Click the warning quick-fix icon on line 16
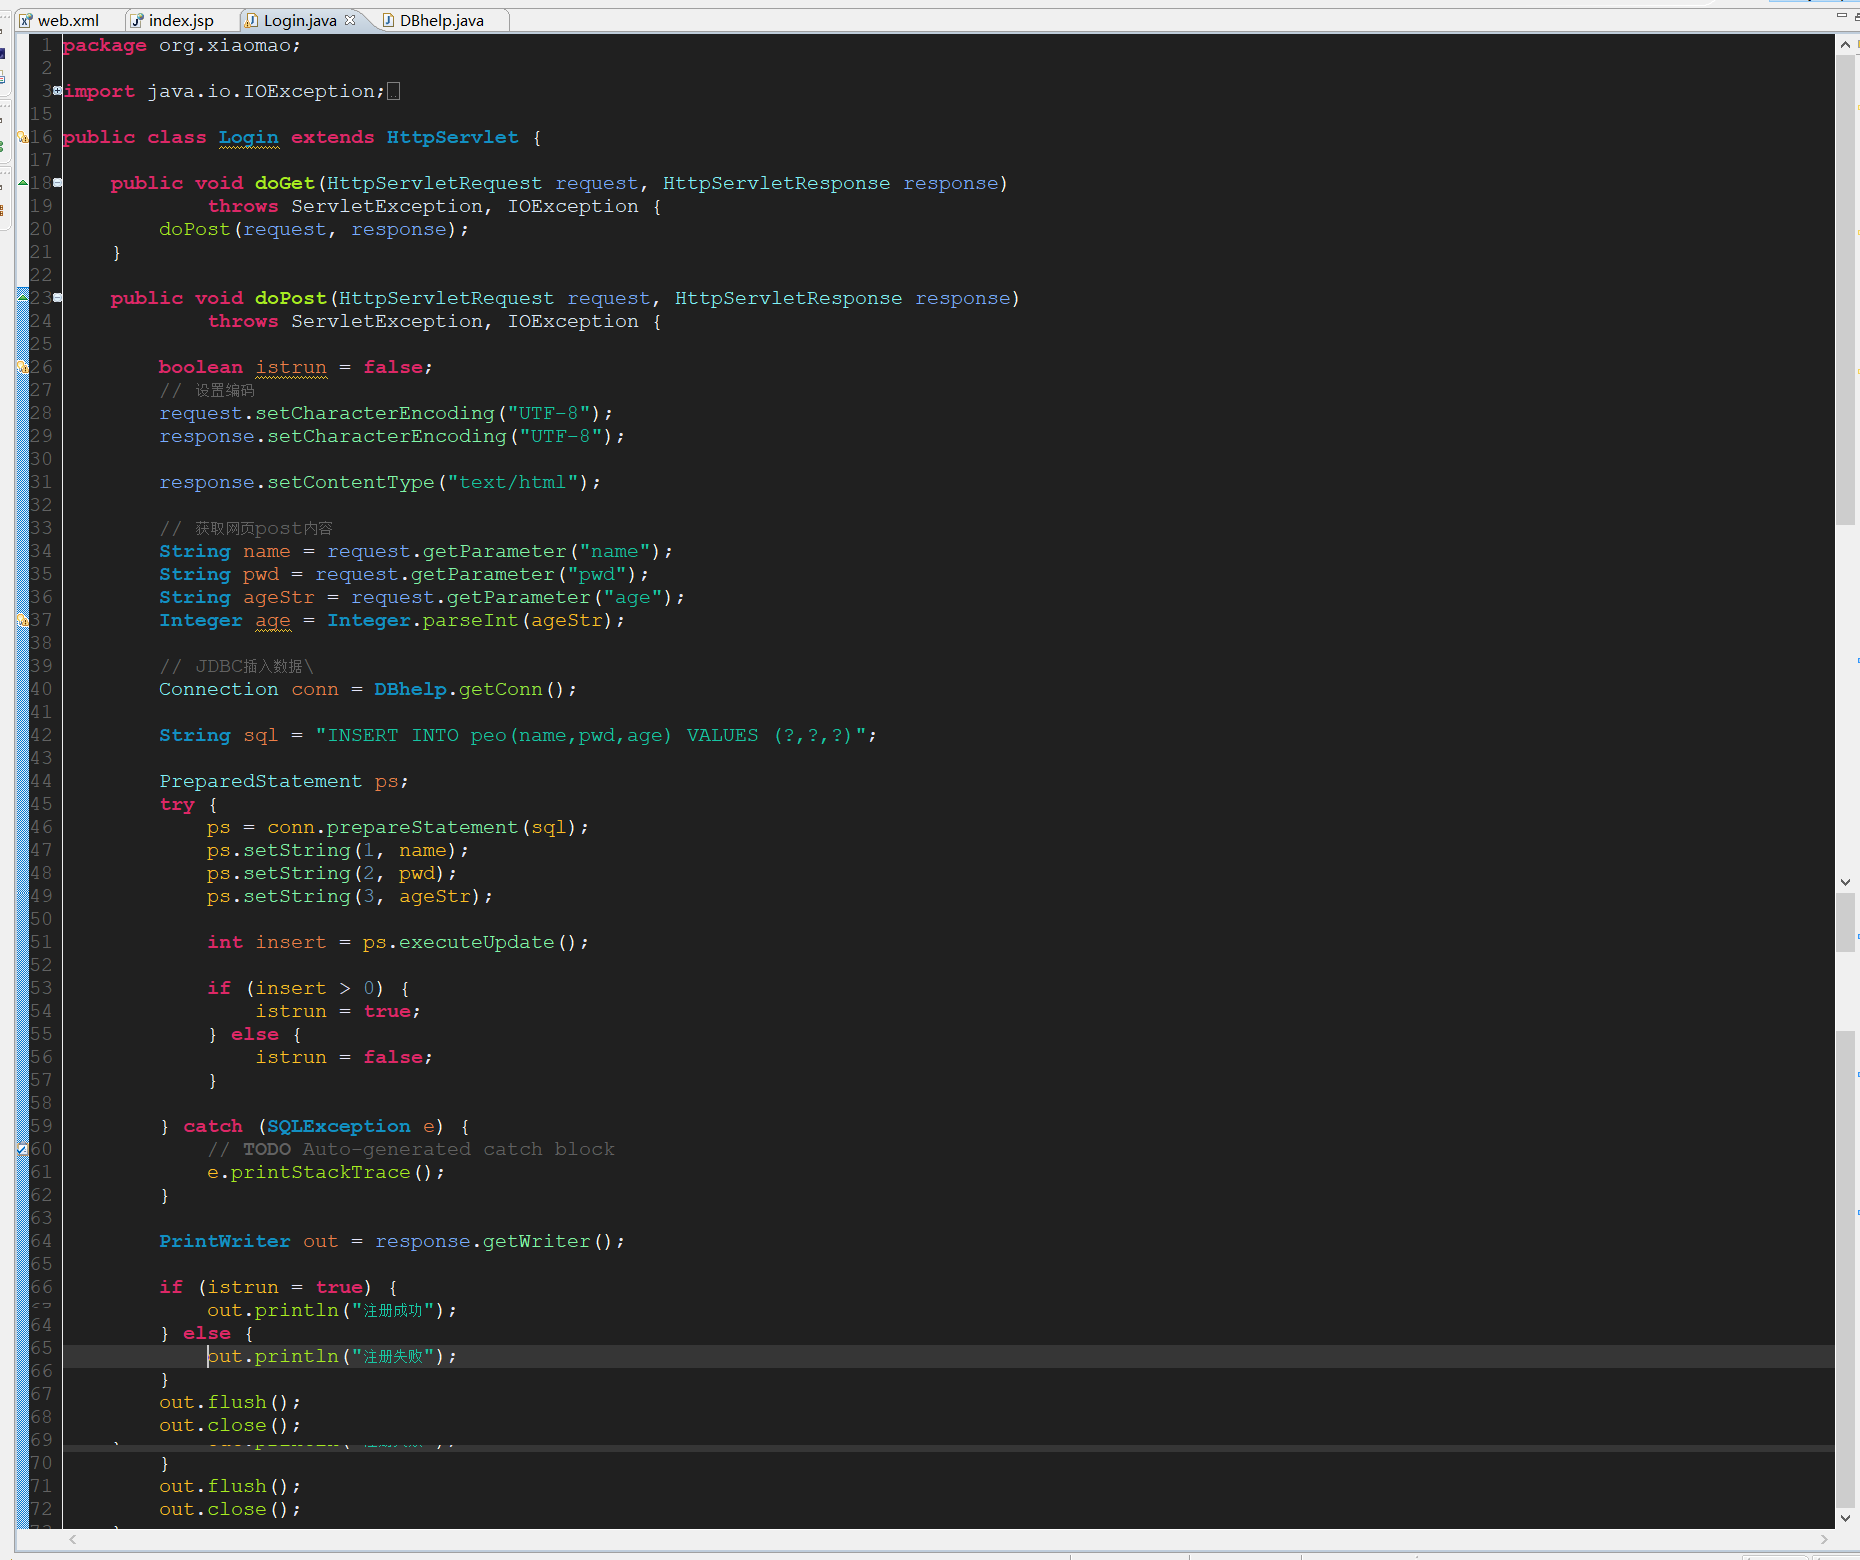The image size is (1860, 1560). tap(22, 137)
